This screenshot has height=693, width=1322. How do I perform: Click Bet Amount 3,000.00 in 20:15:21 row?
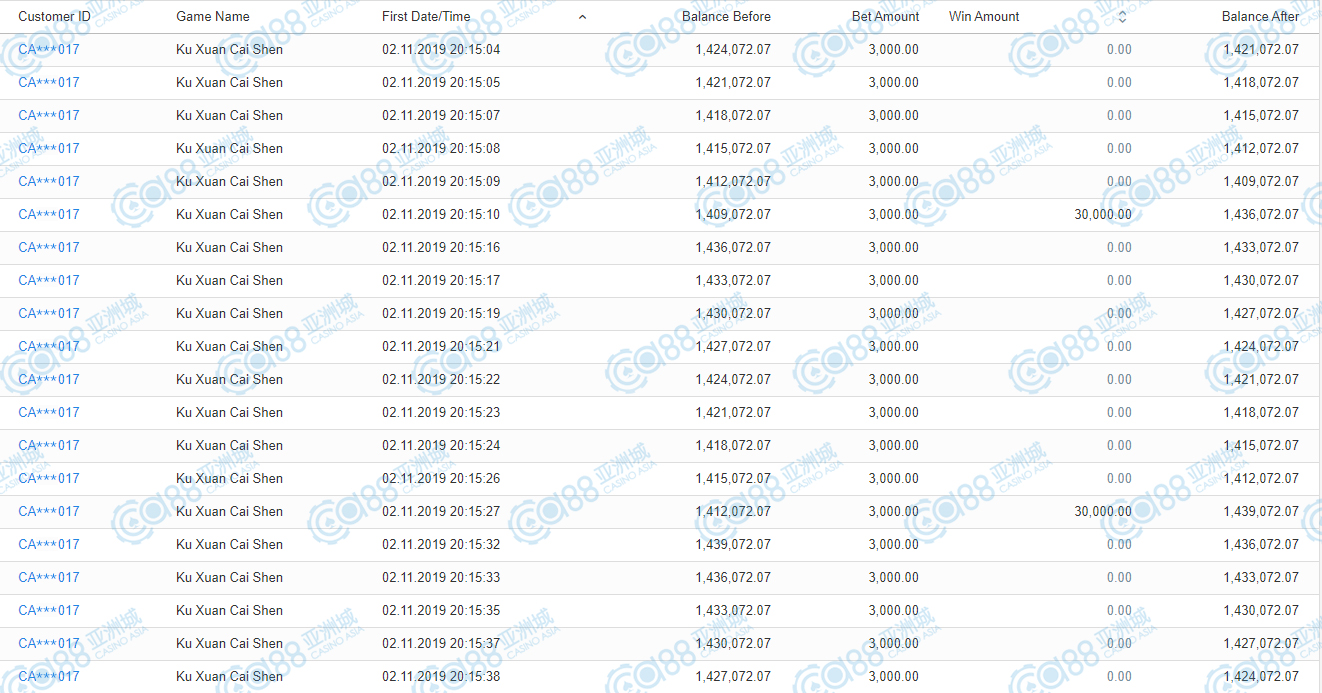[x=894, y=346]
